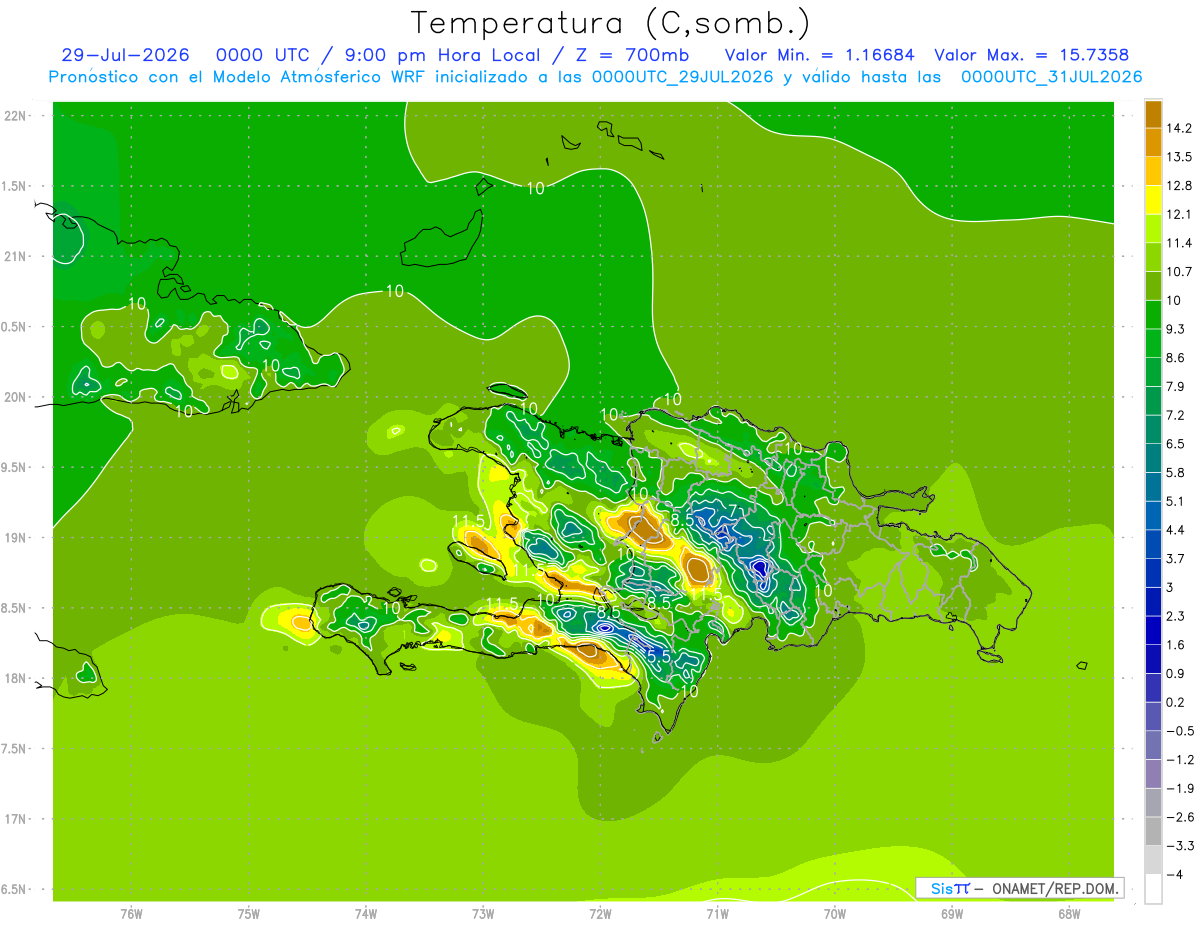This screenshot has width=1200, height=927.
Task: Click the 13.5 legend value
Action: pos(1180,157)
